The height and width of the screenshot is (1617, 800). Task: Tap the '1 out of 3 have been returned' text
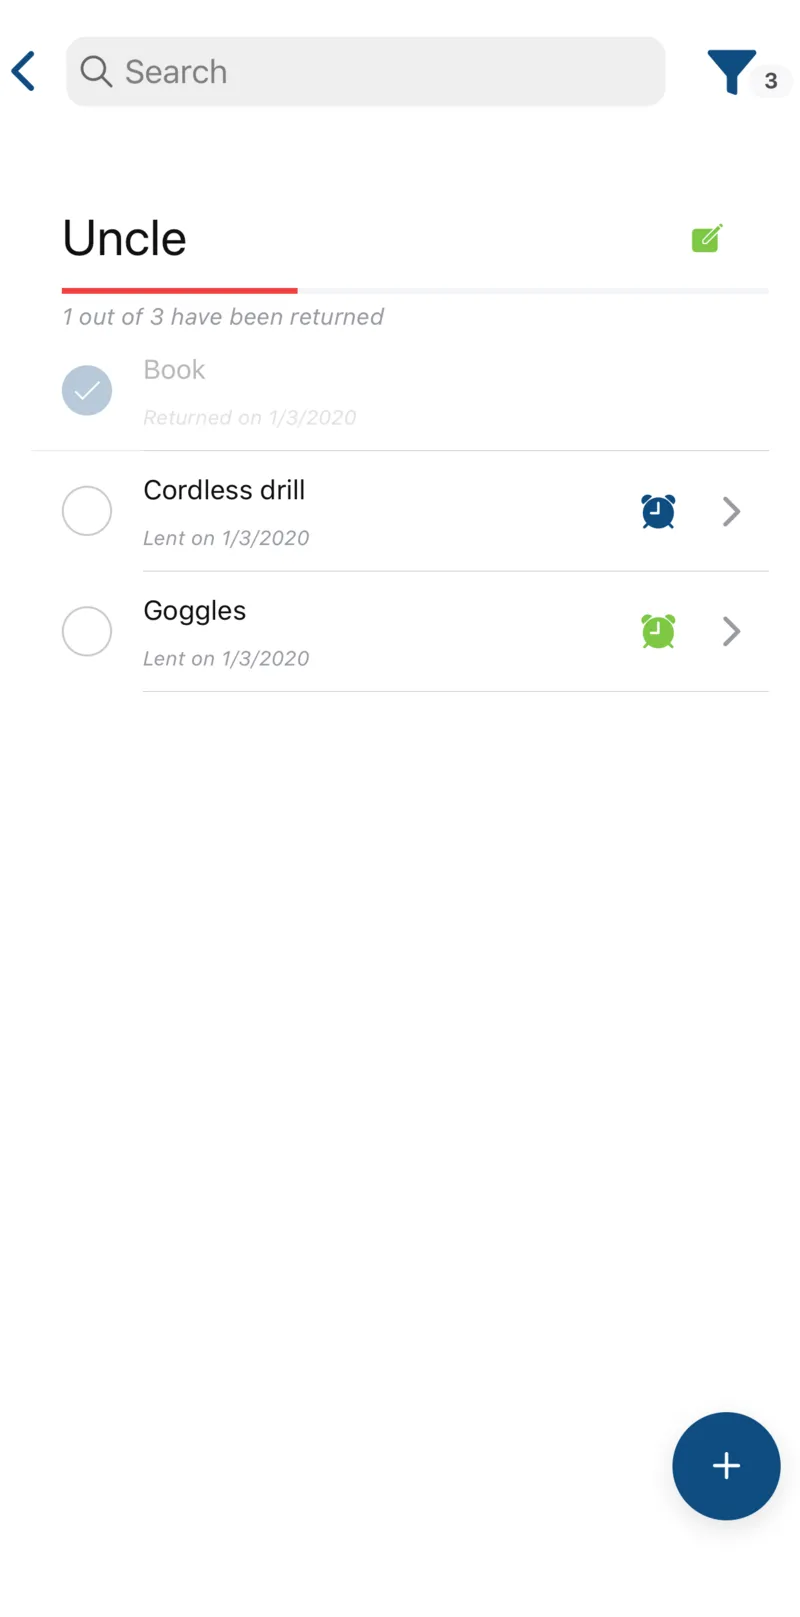point(223,317)
